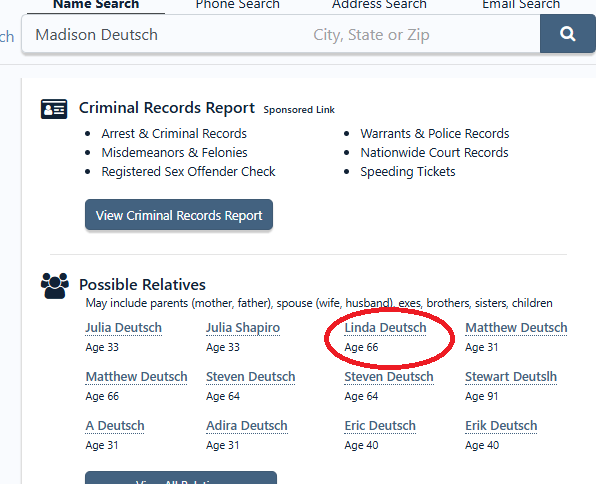This screenshot has height=484, width=596.
Task: Switch to the Phone Search tab
Action: (x=238, y=5)
